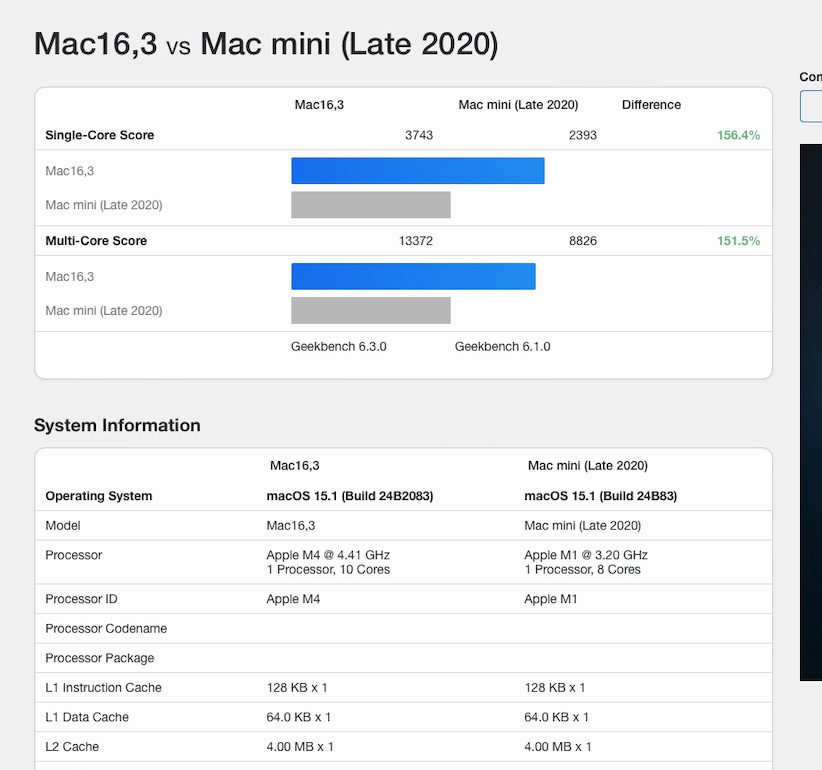Click the blue Mac16,3 multi-core score bar
822x770 pixels.
pos(413,276)
